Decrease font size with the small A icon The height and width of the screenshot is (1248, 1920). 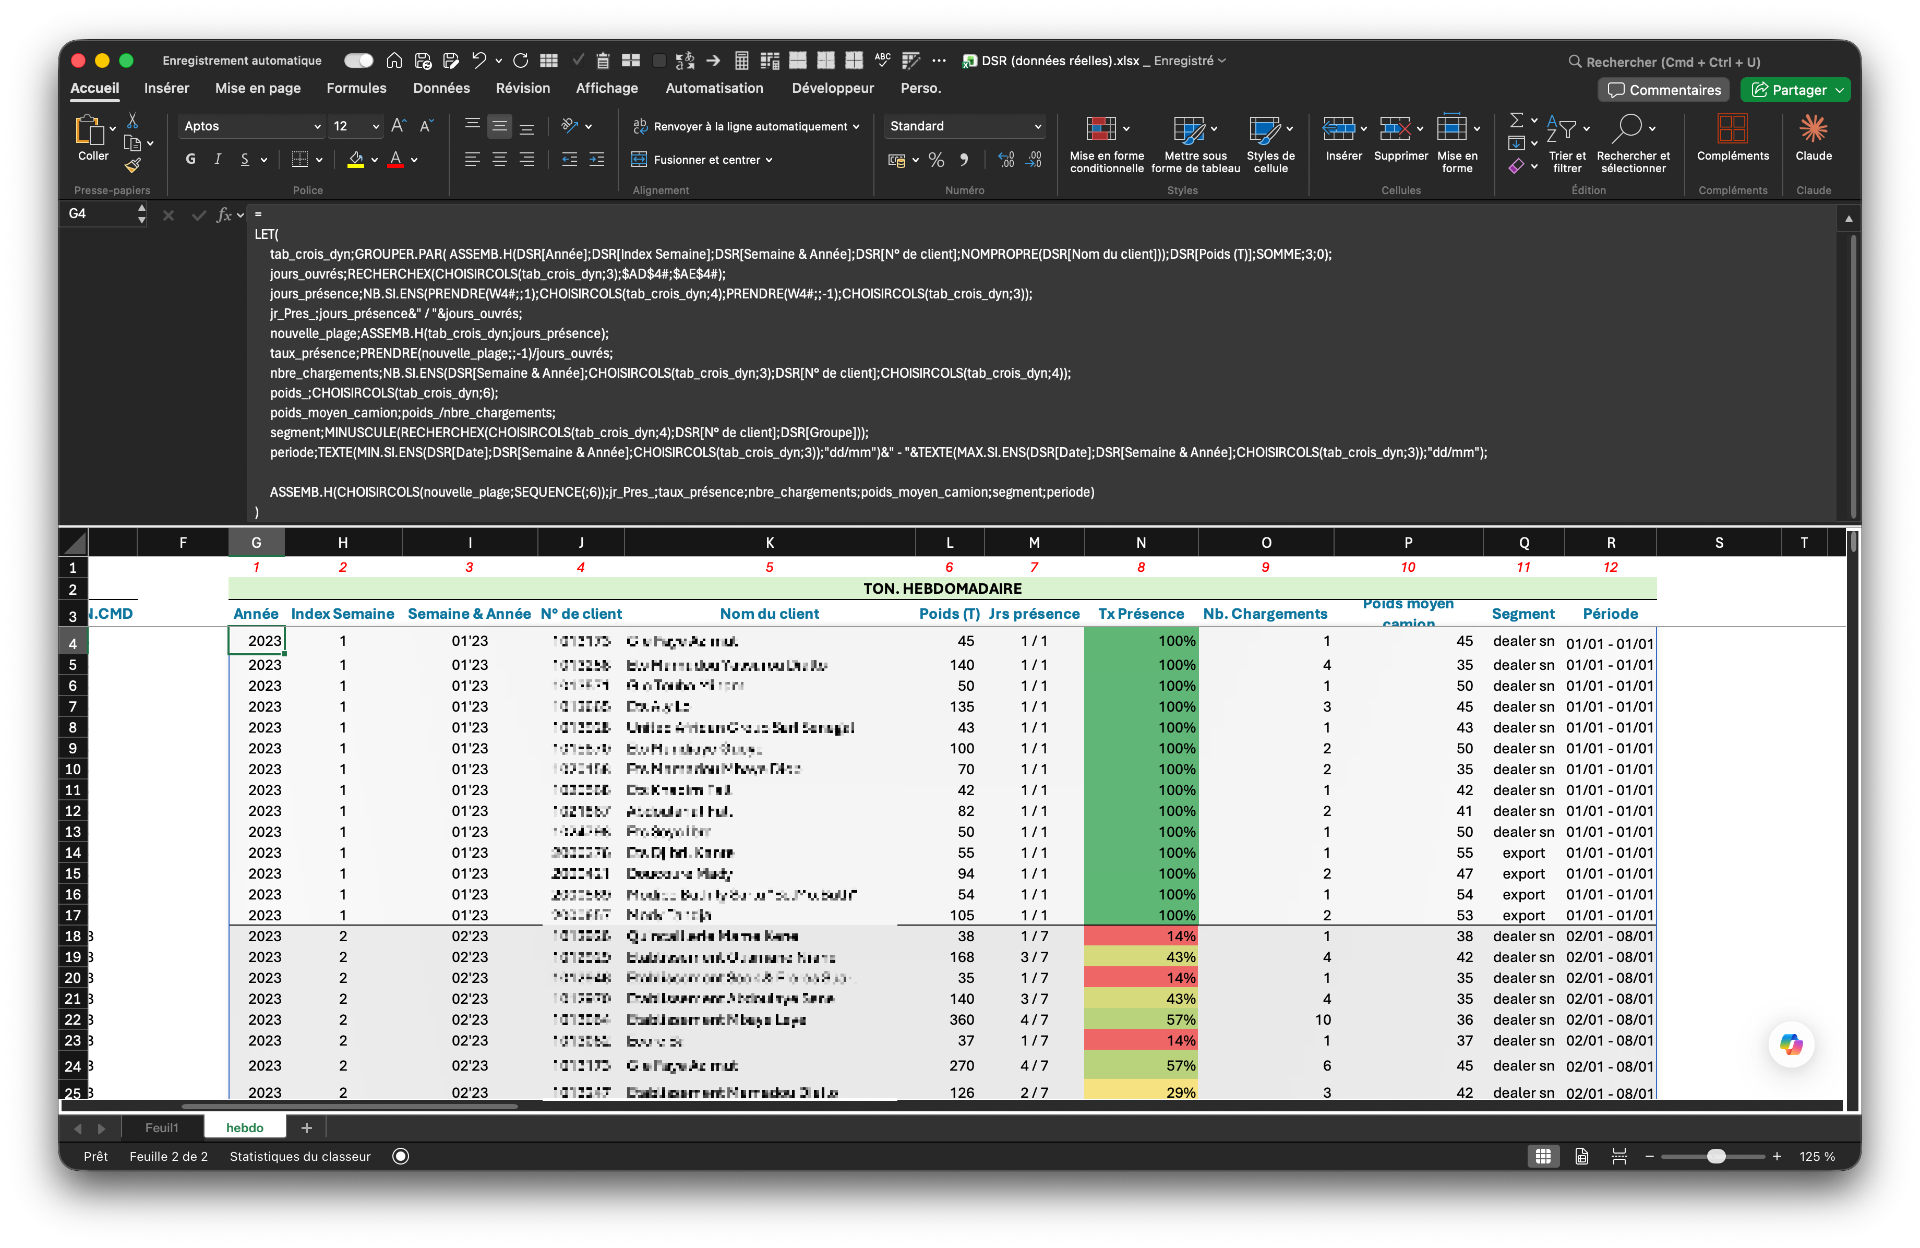point(426,126)
